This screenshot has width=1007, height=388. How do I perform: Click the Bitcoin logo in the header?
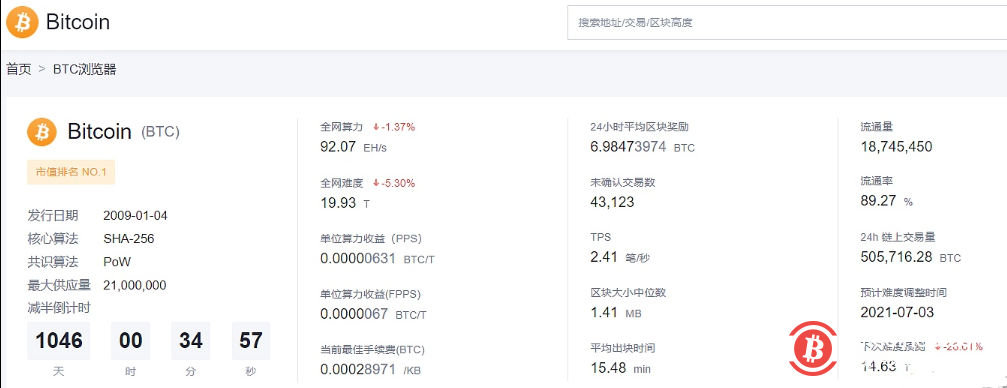[22, 22]
